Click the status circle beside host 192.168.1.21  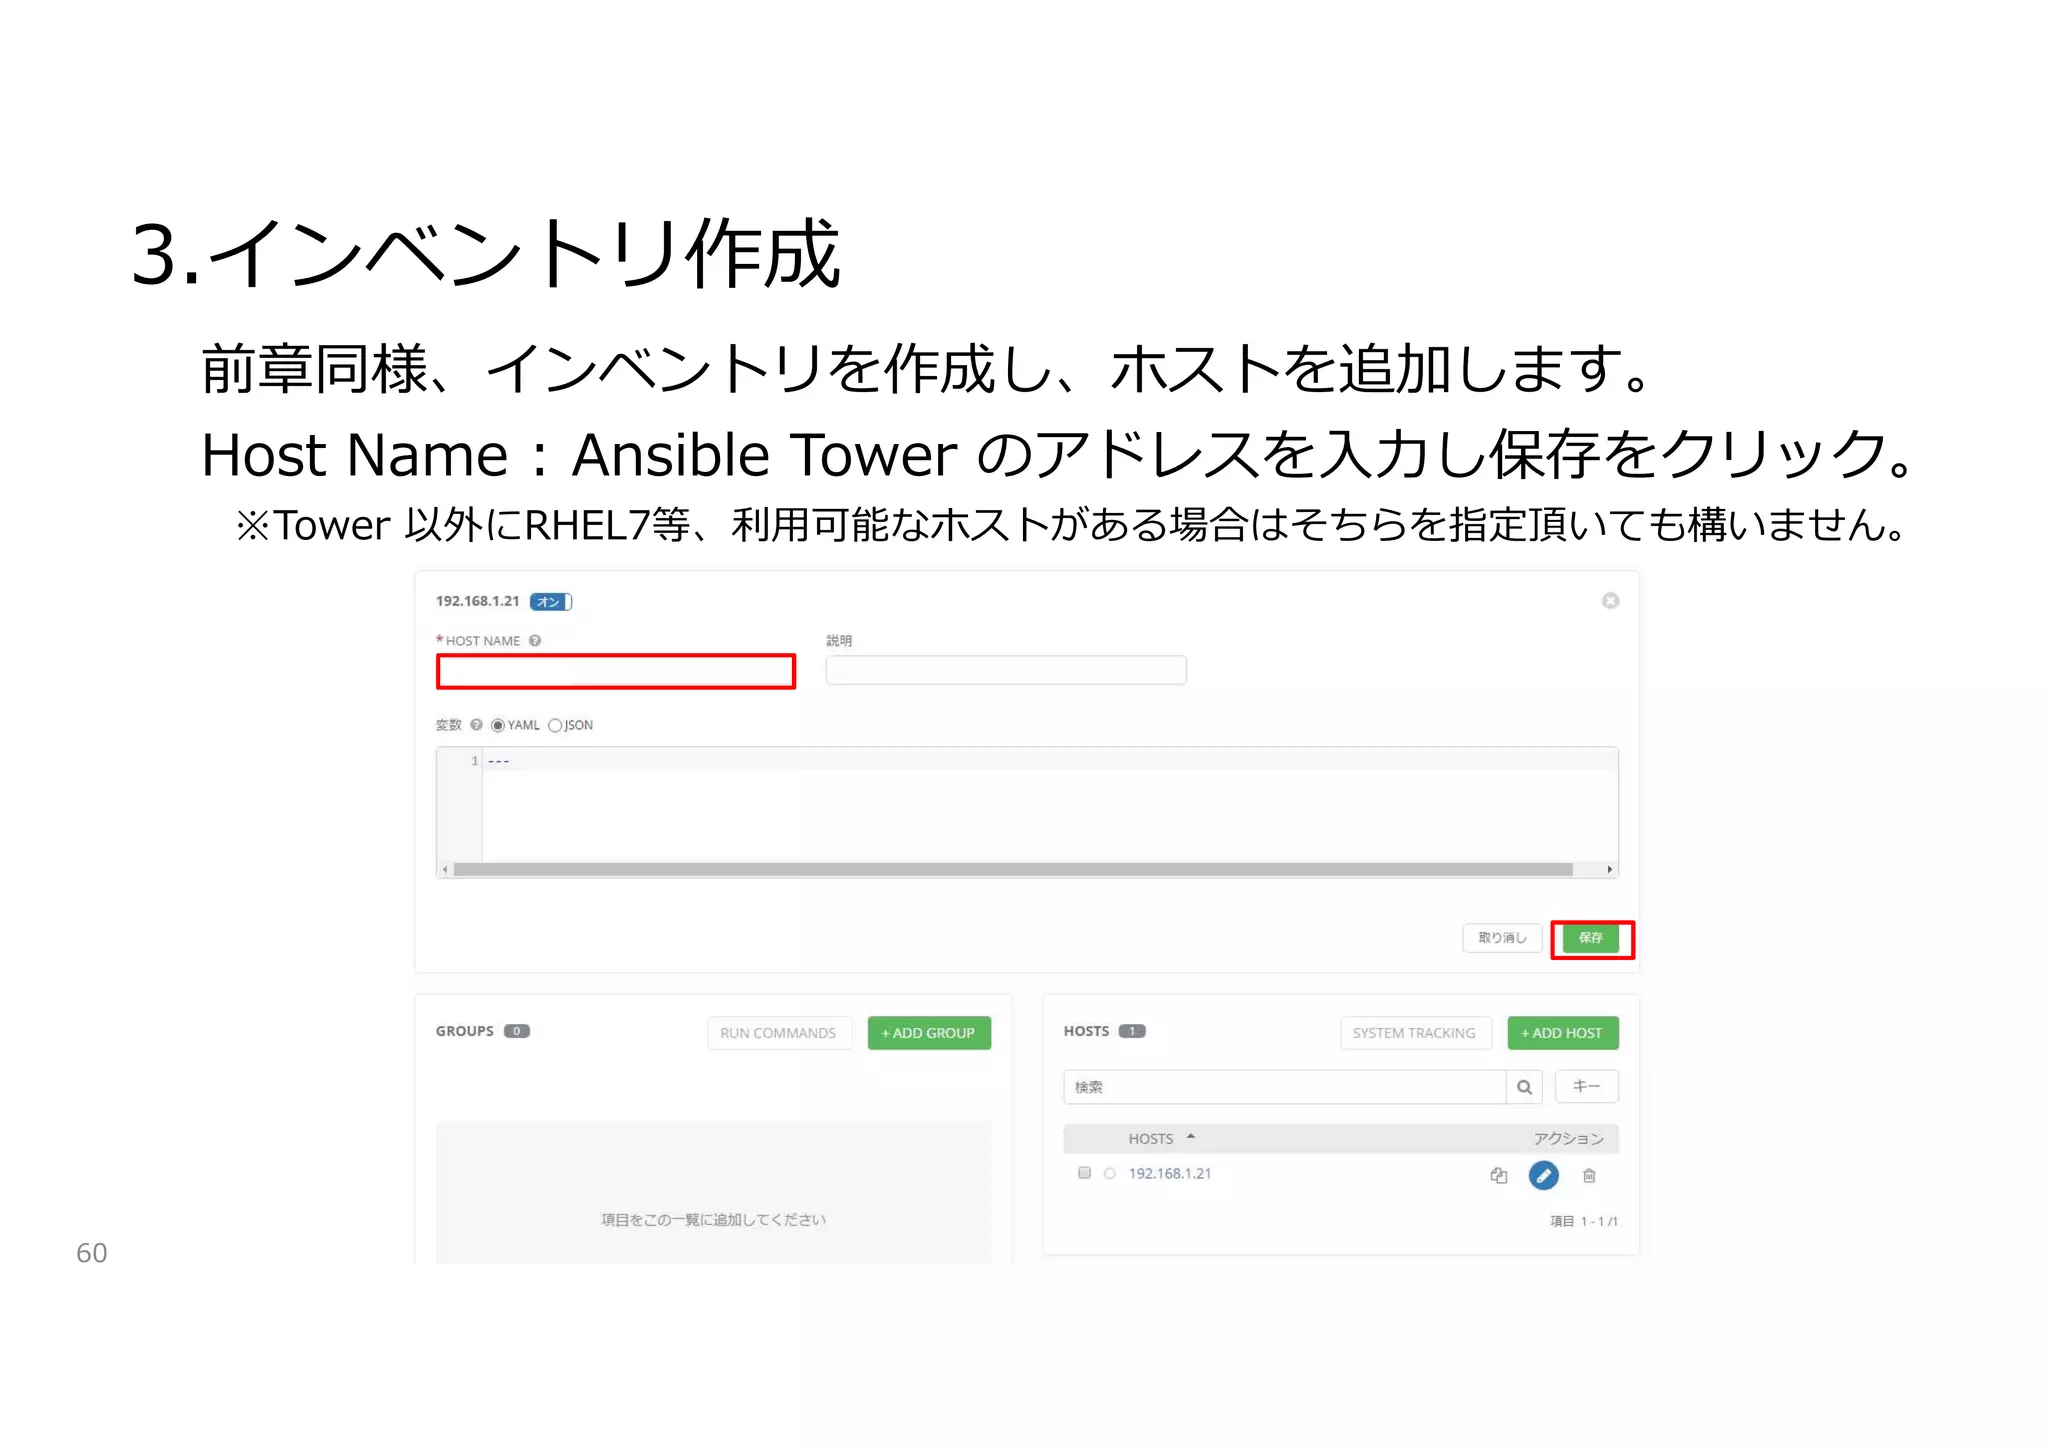(x=1110, y=1174)
